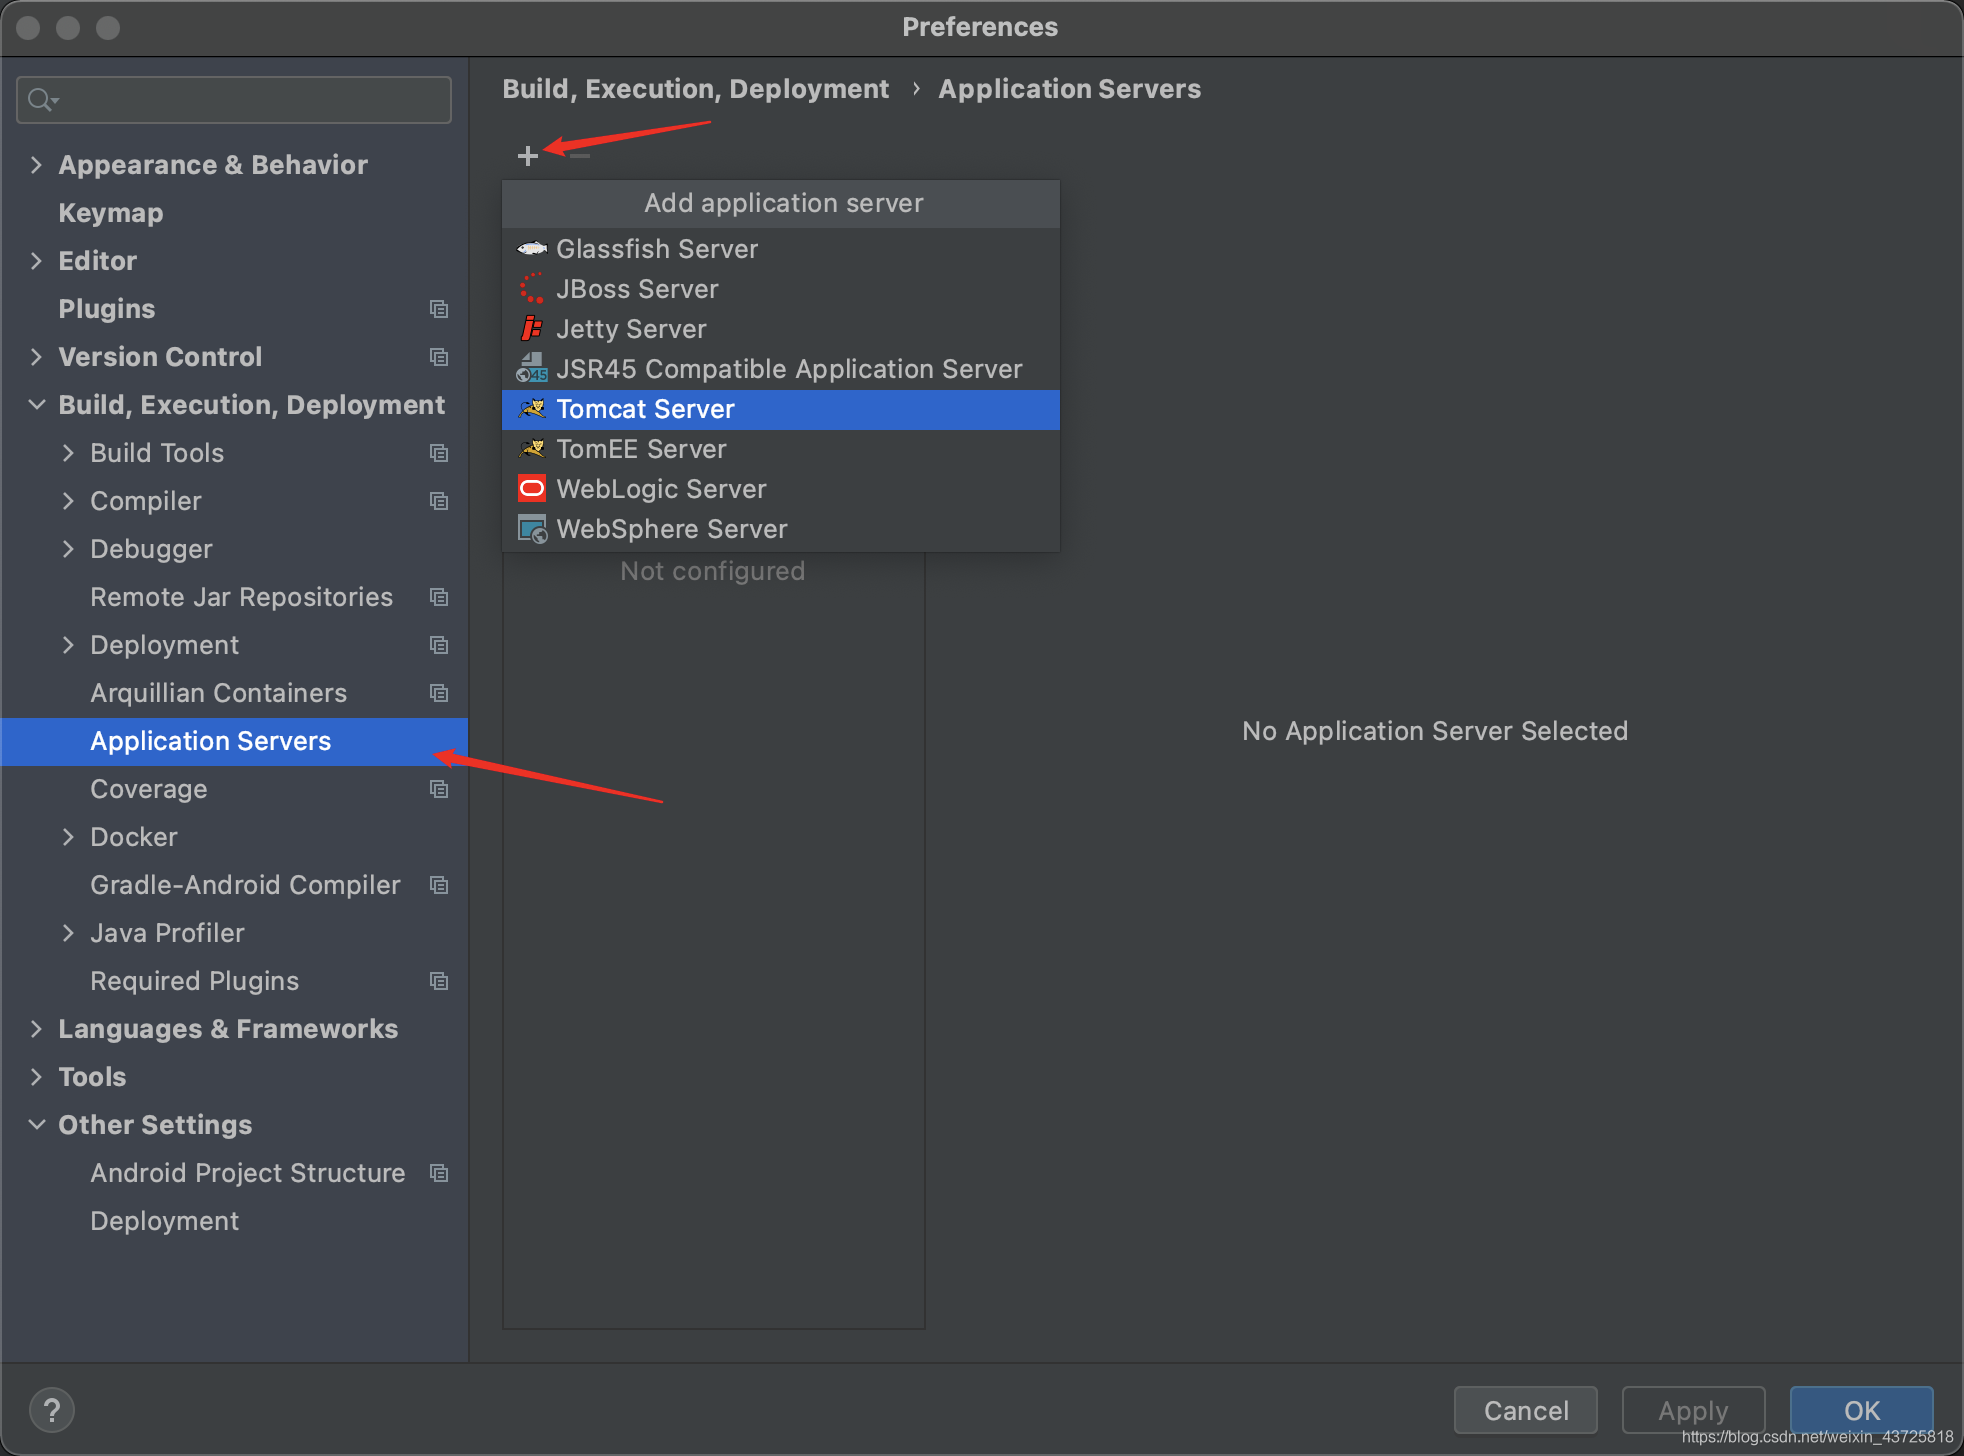Viewport: 1964px width, 1456px height.
Task: Select Application Servers in the tree
Action: tap(234, 741)
